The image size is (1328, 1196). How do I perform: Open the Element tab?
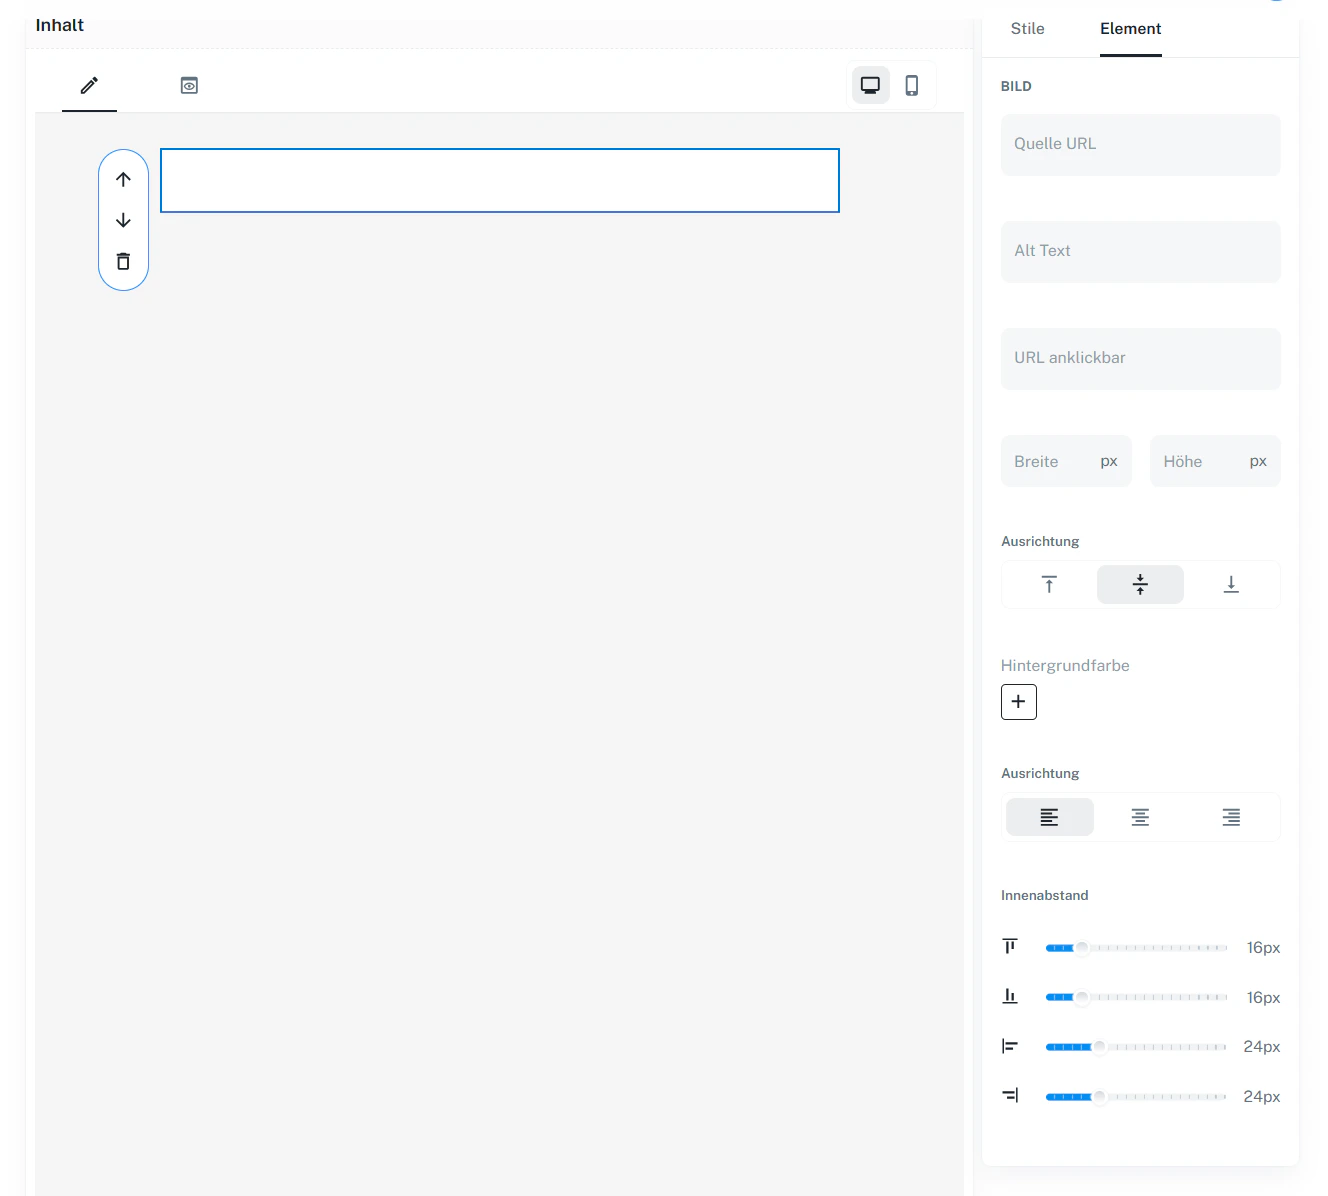[1131, 29]
